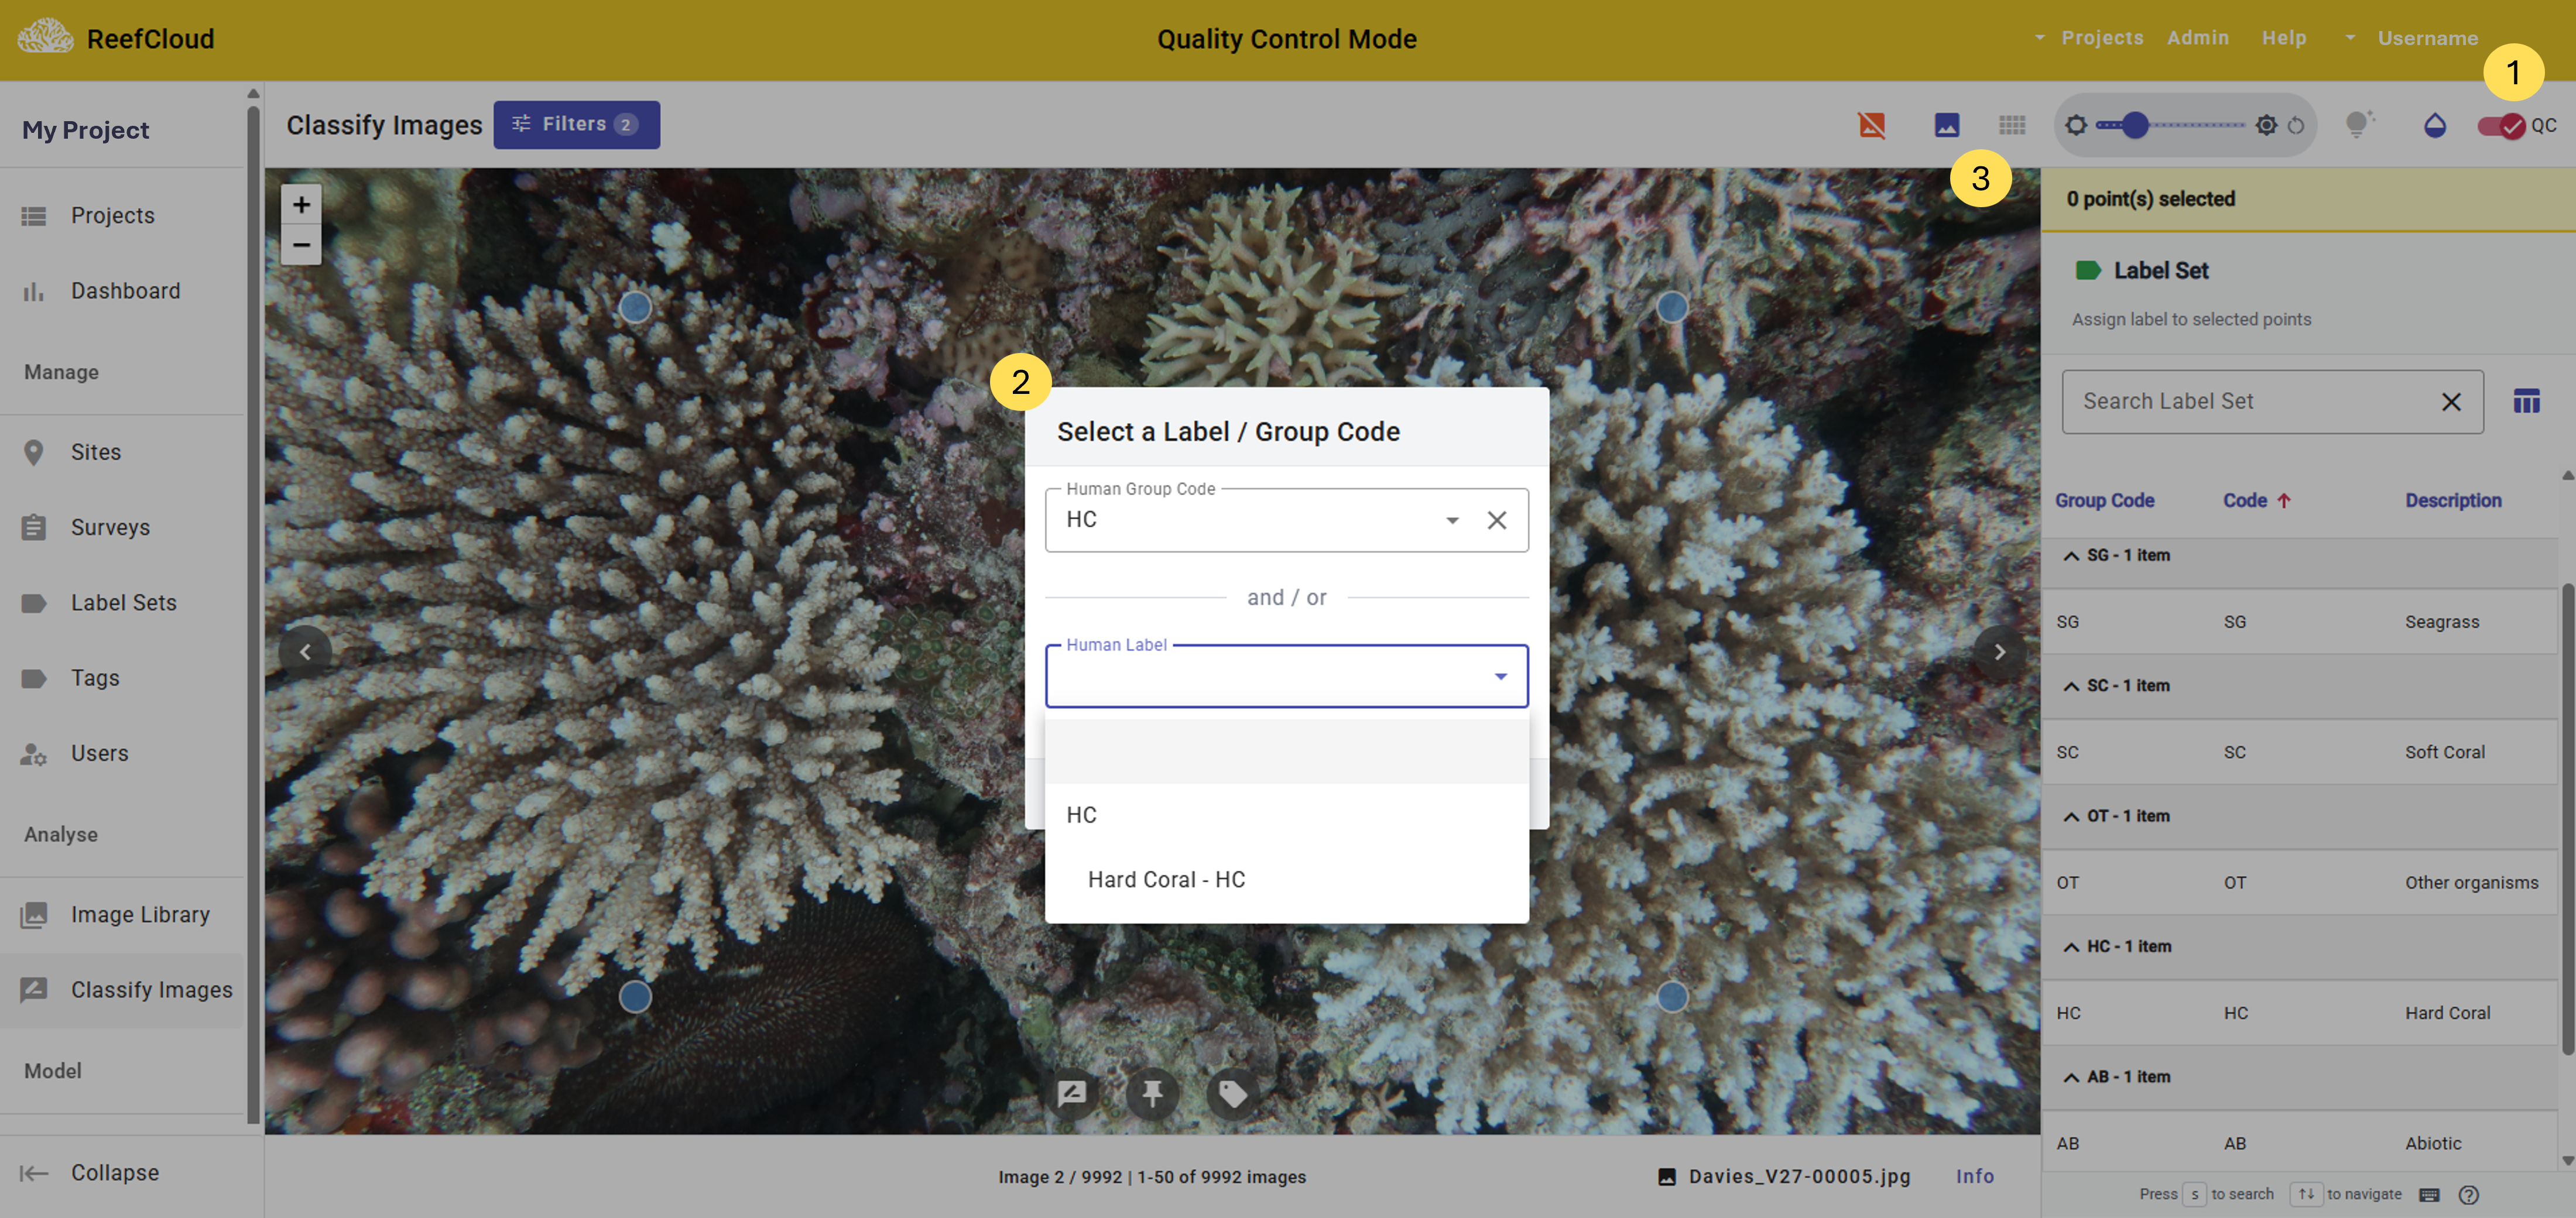Open the label set column chooser icon
This screenshot has height=1218, width=2576.
tap(2526, 402)
